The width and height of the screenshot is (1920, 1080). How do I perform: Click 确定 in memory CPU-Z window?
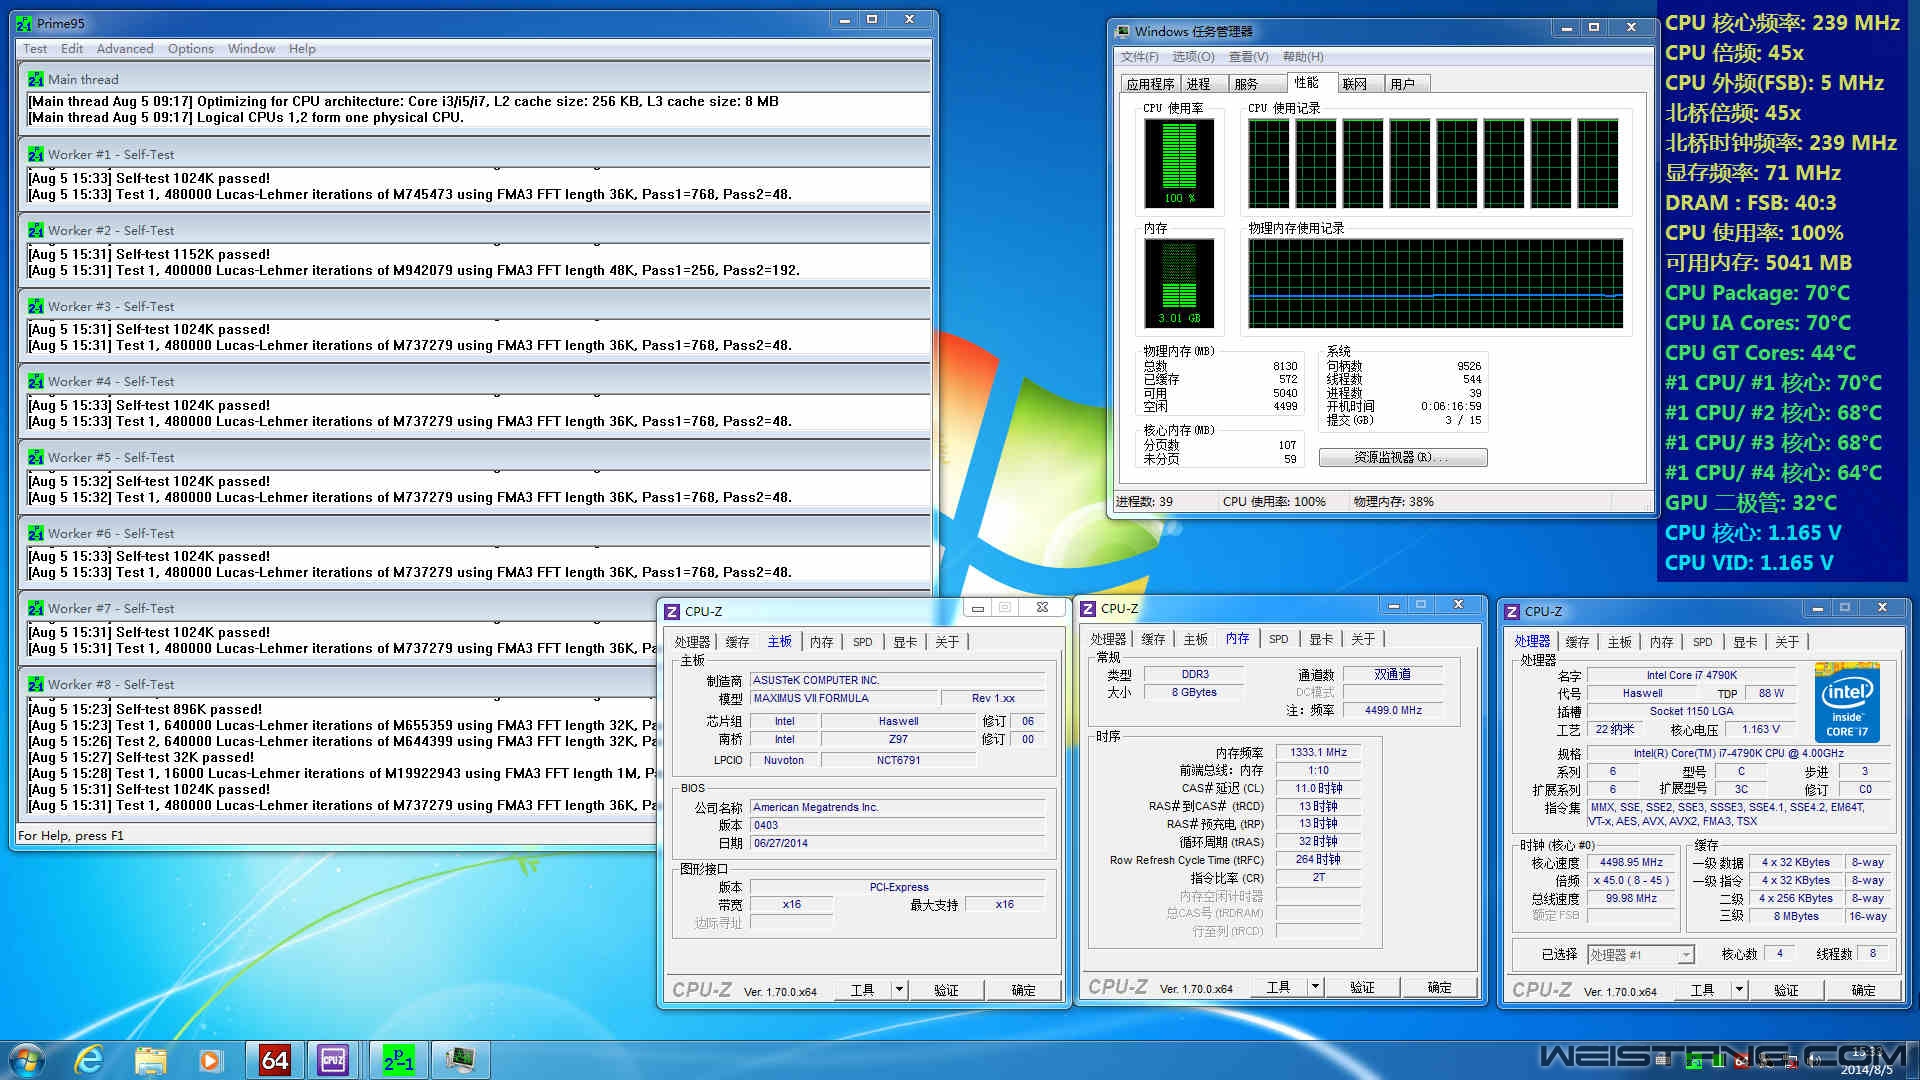pyautogui.click(x=1439, y=987)
